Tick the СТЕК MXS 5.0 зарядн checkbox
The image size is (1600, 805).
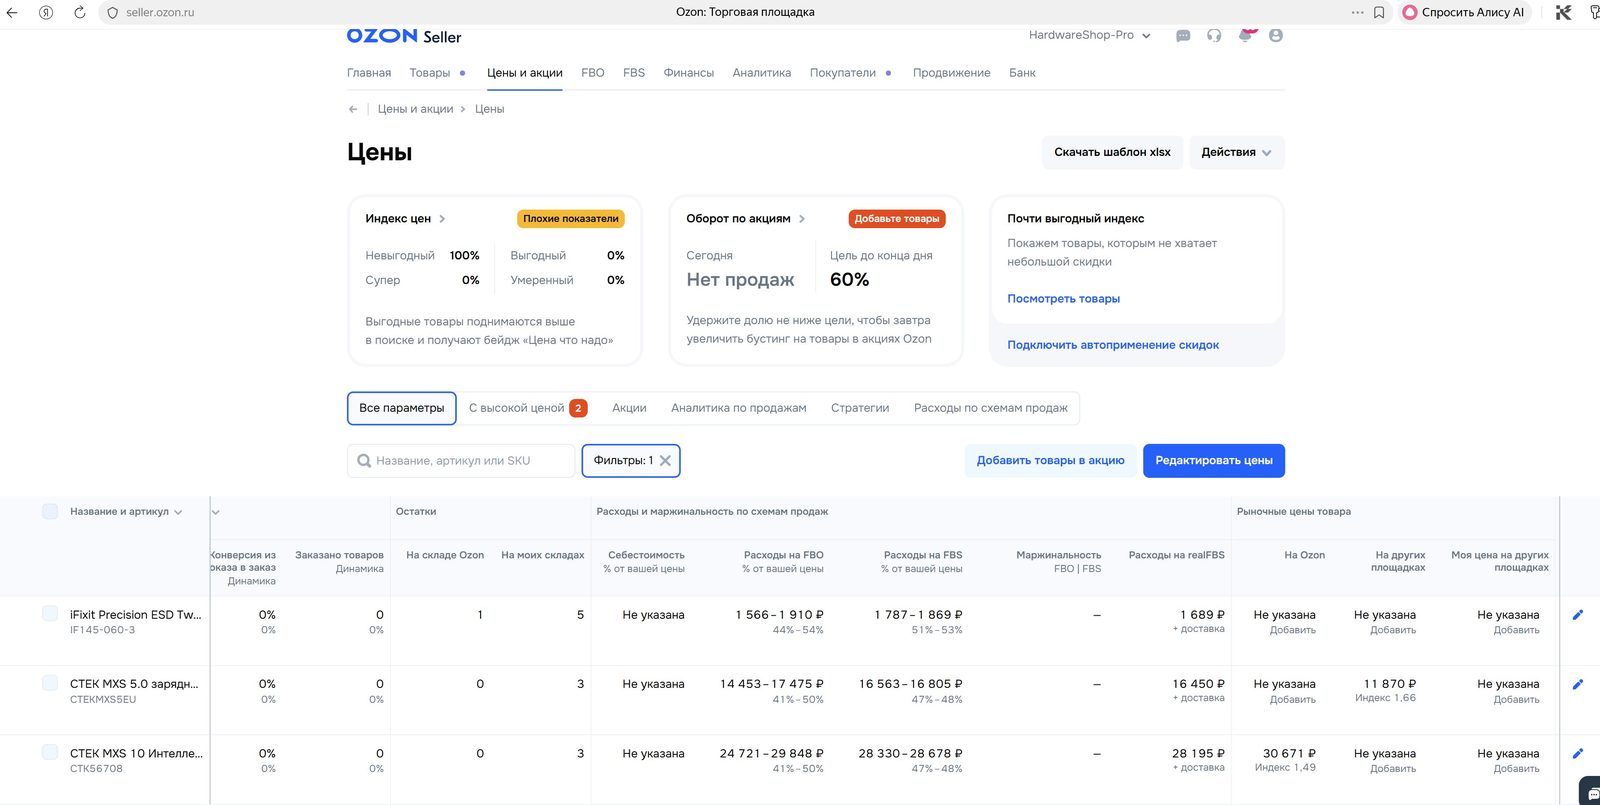click(50, 682)
